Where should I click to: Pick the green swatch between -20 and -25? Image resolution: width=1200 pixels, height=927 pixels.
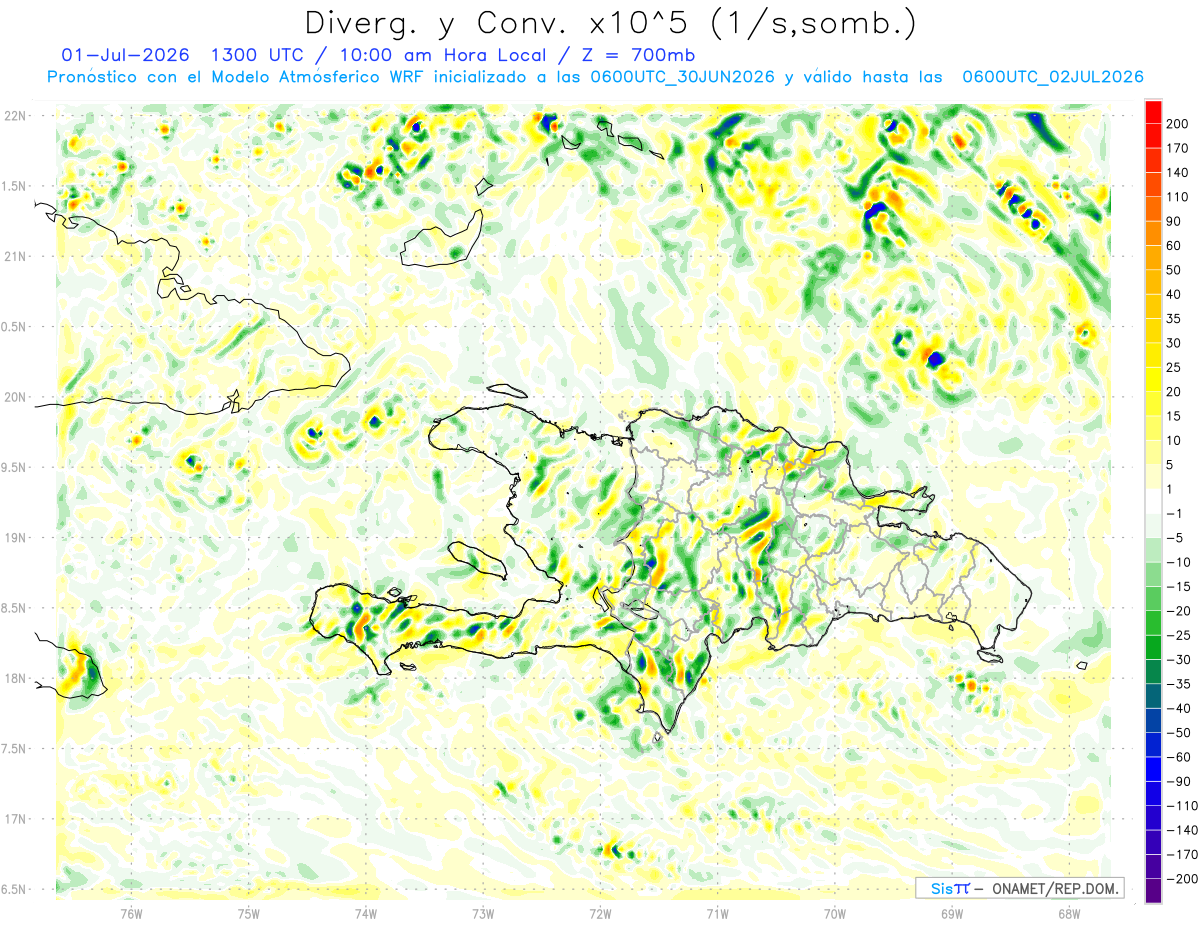click(1154, 624)
